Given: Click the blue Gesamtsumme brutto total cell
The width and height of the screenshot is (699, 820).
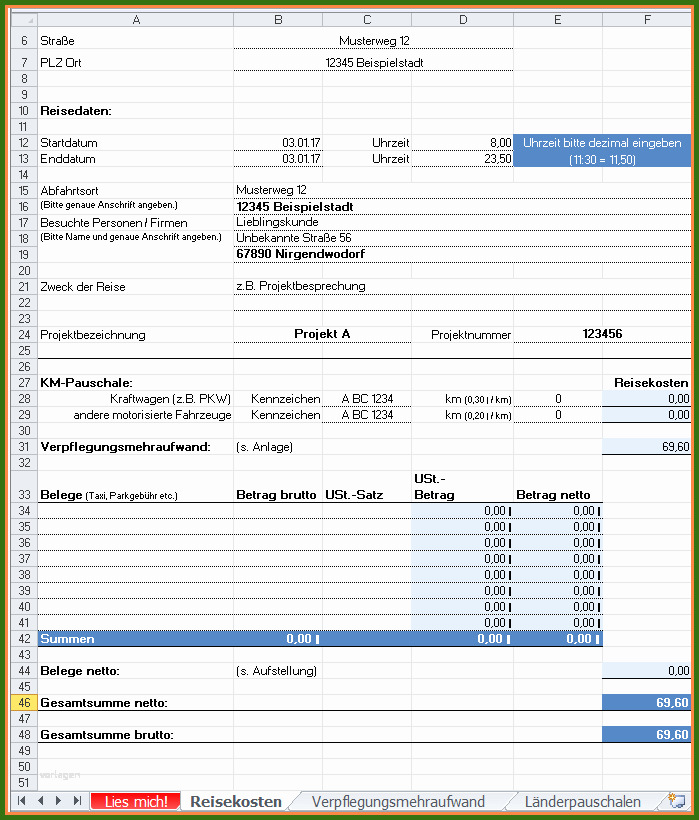Looking at the screenshot, I should [x=646, y=735].
